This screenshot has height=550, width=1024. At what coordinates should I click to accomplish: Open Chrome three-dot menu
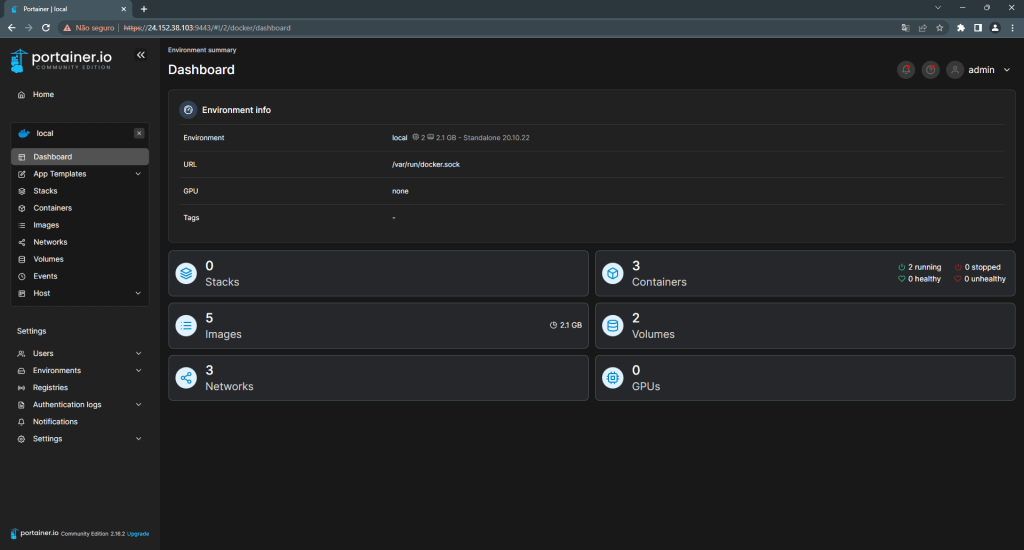click(1012, 28)
